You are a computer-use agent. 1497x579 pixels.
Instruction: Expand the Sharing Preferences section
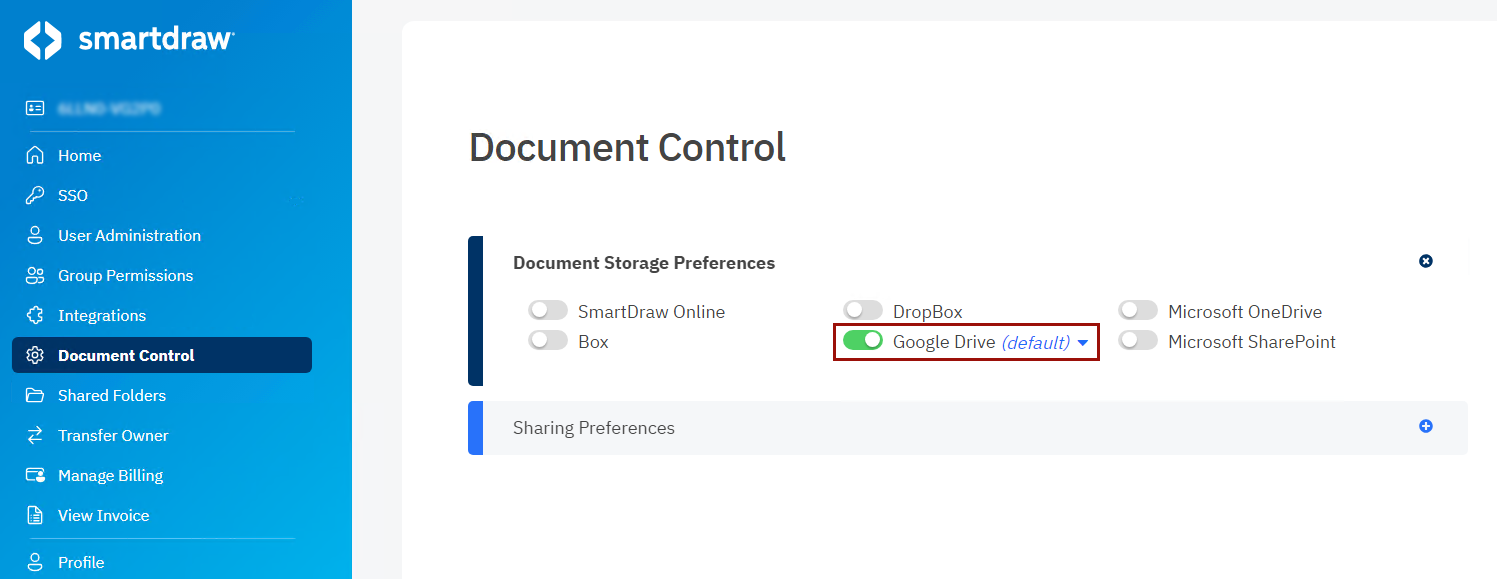[1425, 425]
